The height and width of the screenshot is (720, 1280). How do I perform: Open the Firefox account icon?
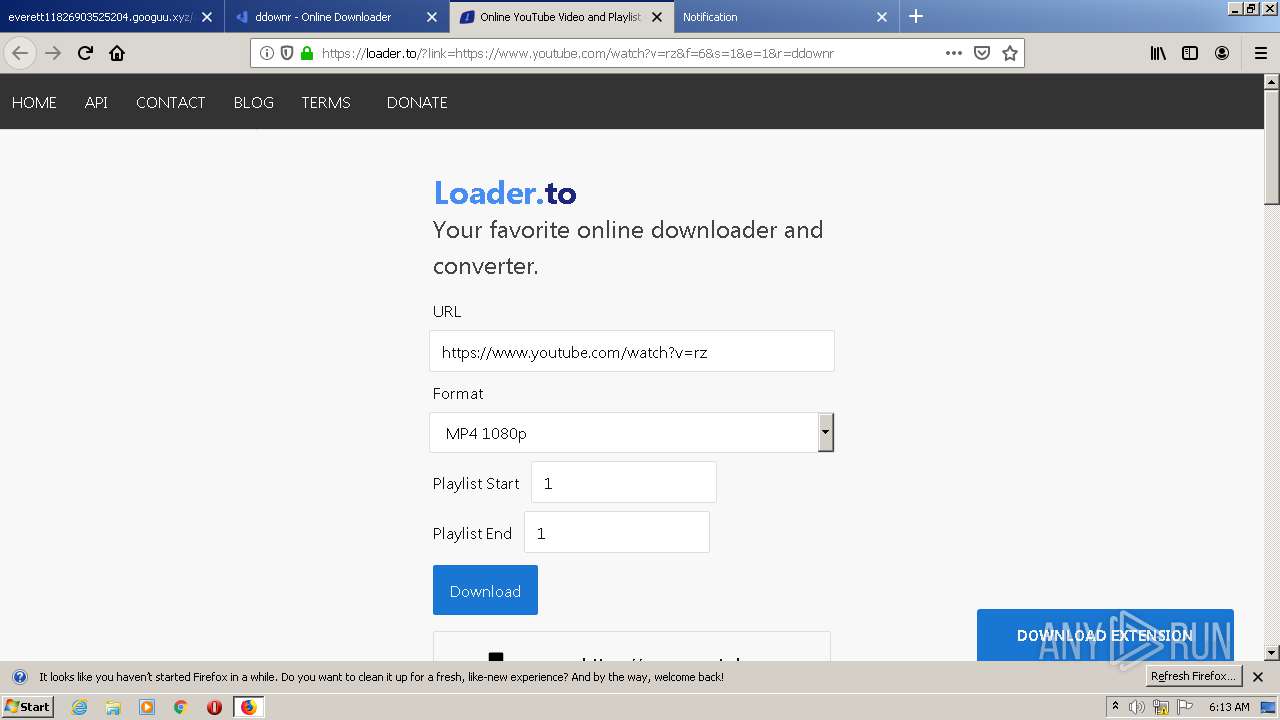[1222, 53]
